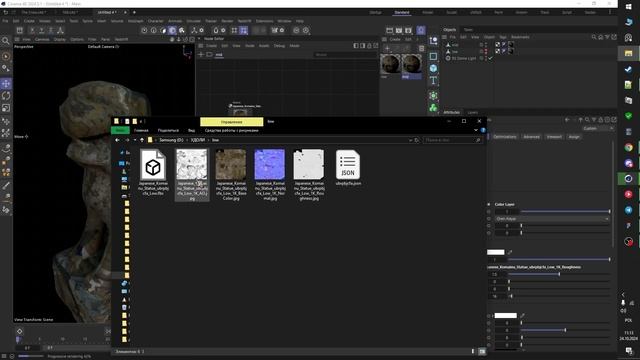
Task: Open Chrome from the Windows taskbar
Action: [629, 147]
